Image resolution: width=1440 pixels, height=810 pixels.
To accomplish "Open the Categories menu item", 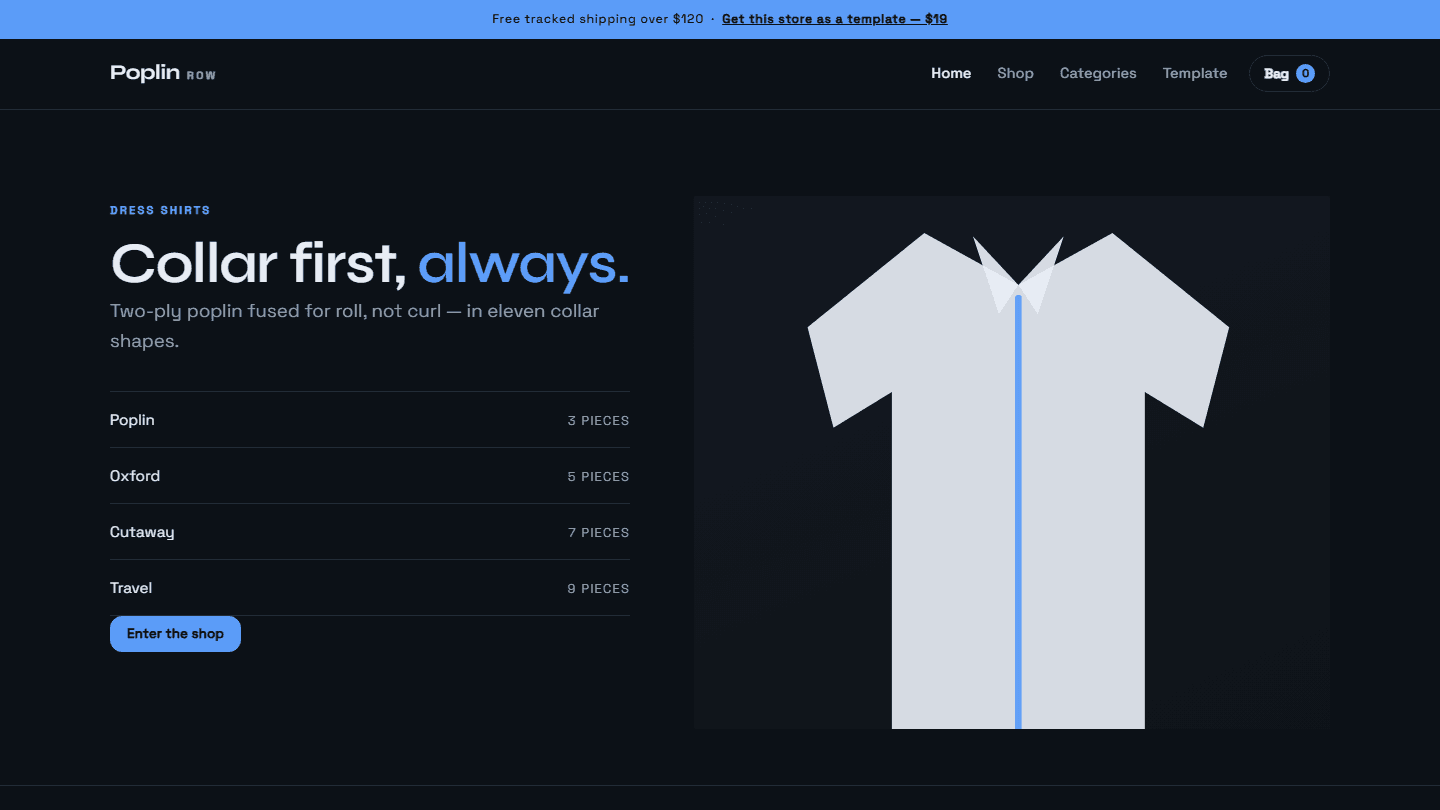I will (1098, 73).
